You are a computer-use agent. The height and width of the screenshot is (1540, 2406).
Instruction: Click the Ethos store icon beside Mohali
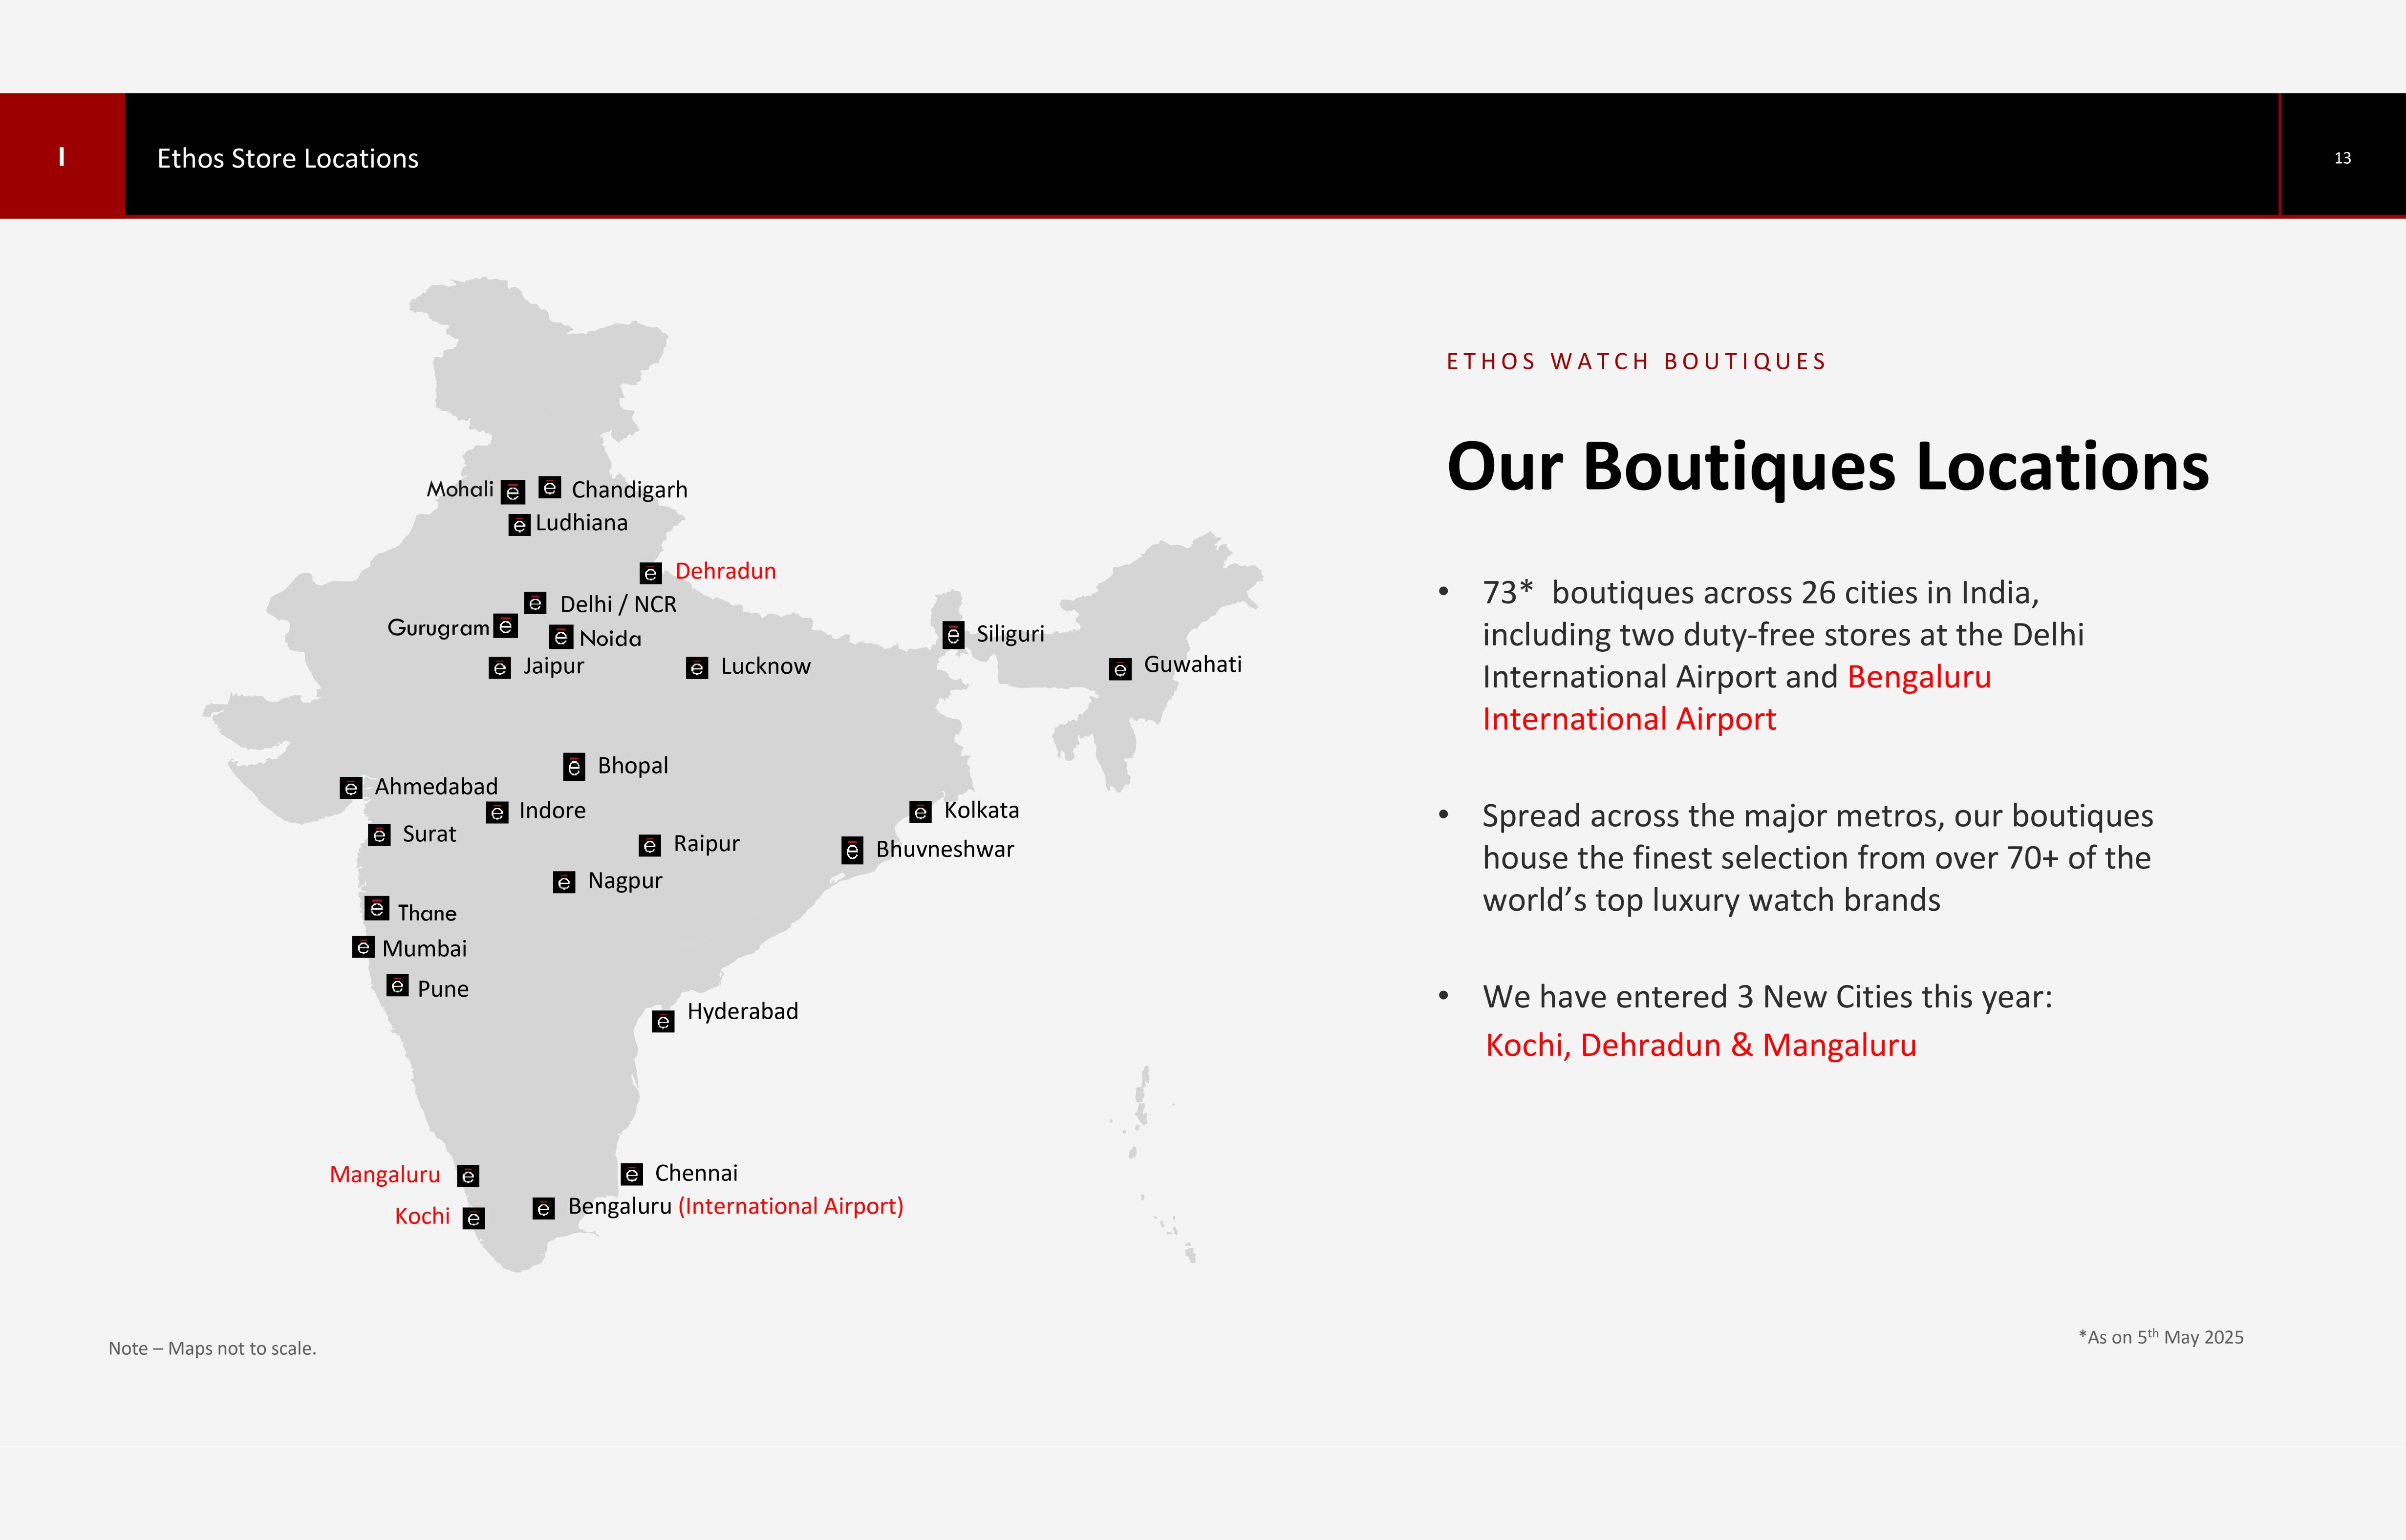pyautogui.click(x=513, y=491)
